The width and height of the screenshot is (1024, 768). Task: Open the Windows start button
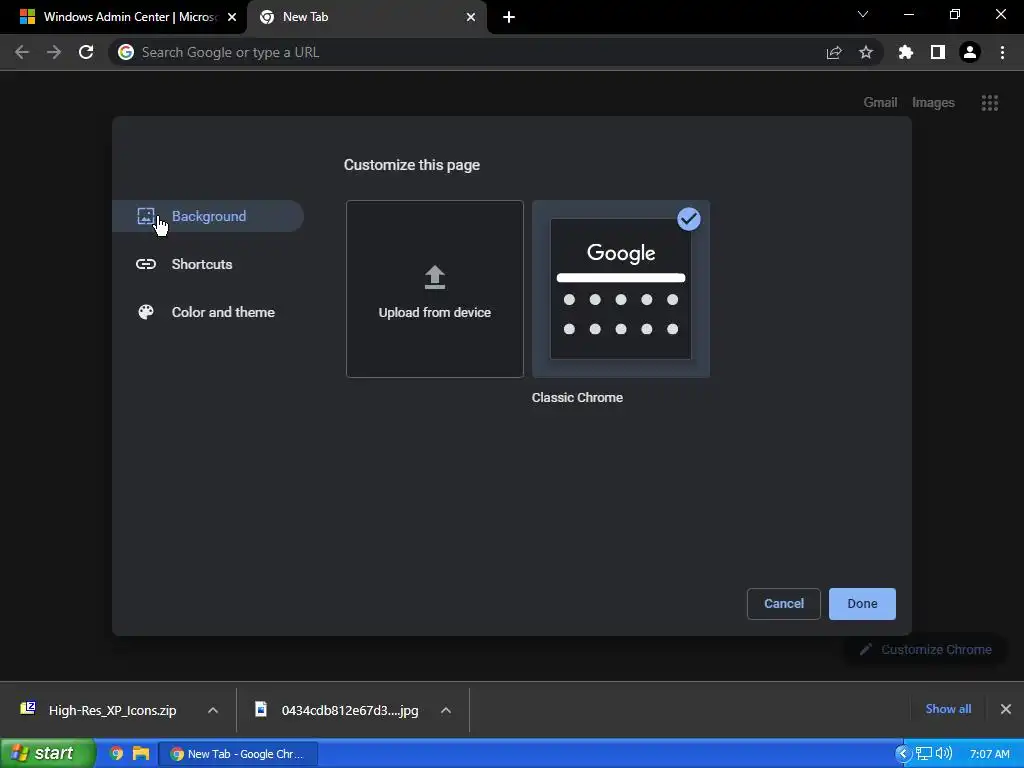[x=47, y=754]
